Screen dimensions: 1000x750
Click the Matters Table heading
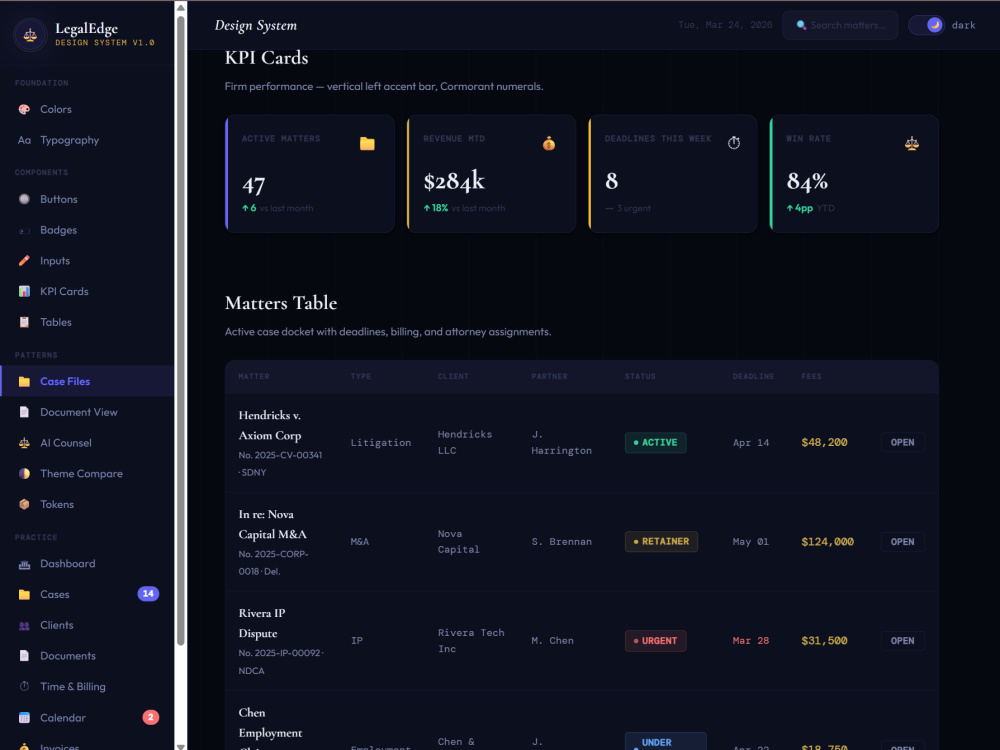[x=281, y=303]
